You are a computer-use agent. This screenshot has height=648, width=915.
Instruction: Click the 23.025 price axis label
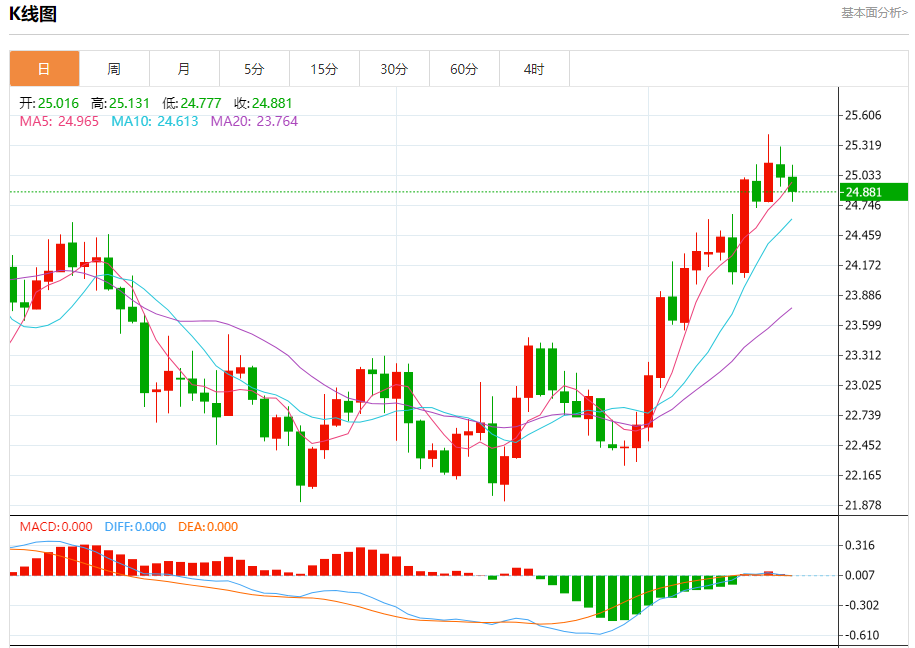(x=863, y=385)
